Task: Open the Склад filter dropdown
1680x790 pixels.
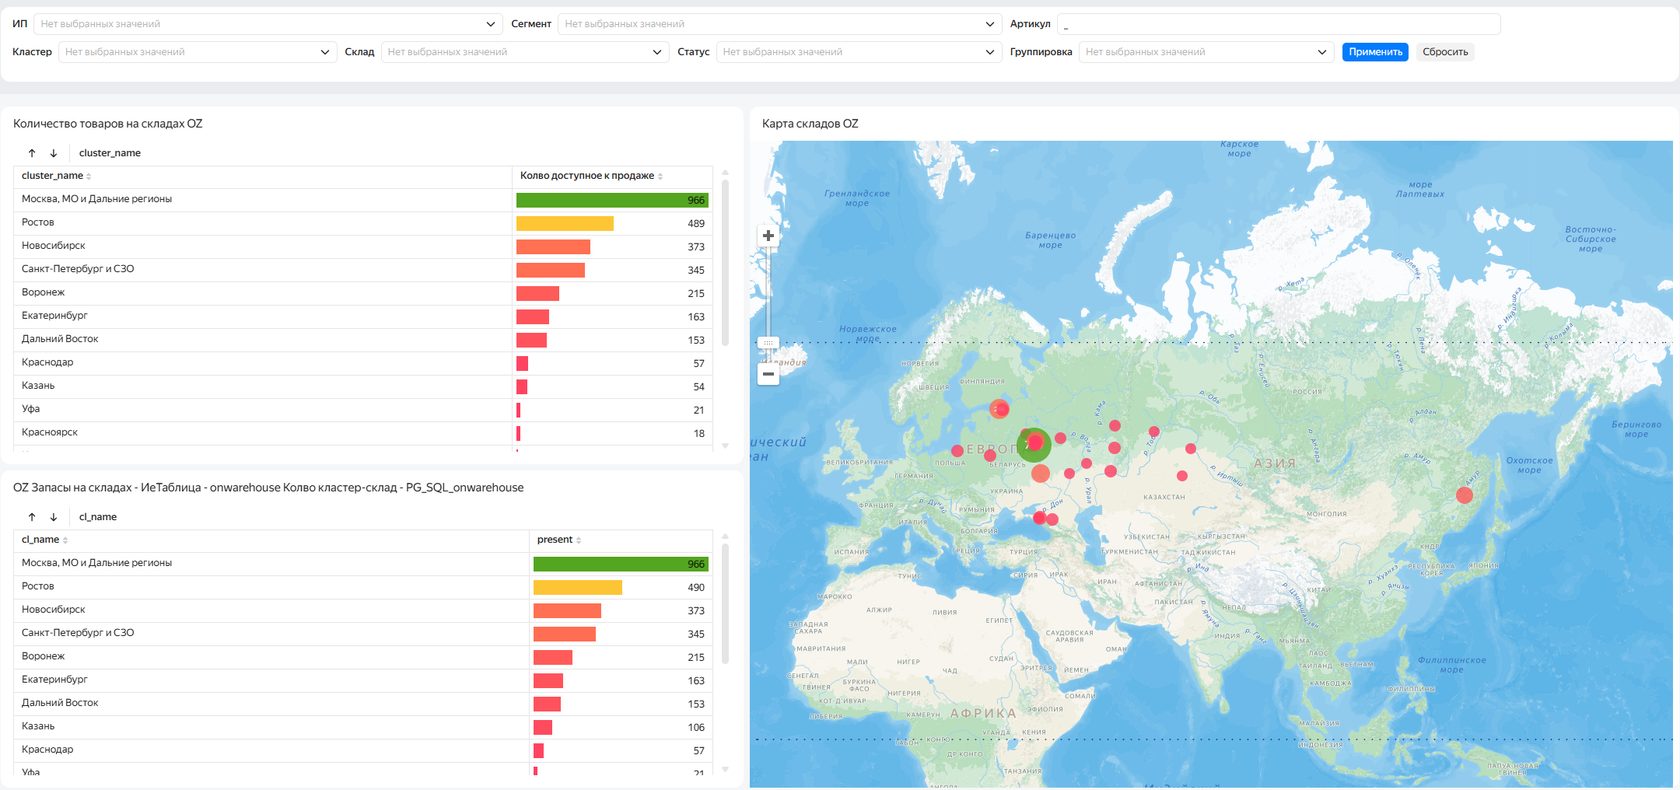Action: [524, 52]
